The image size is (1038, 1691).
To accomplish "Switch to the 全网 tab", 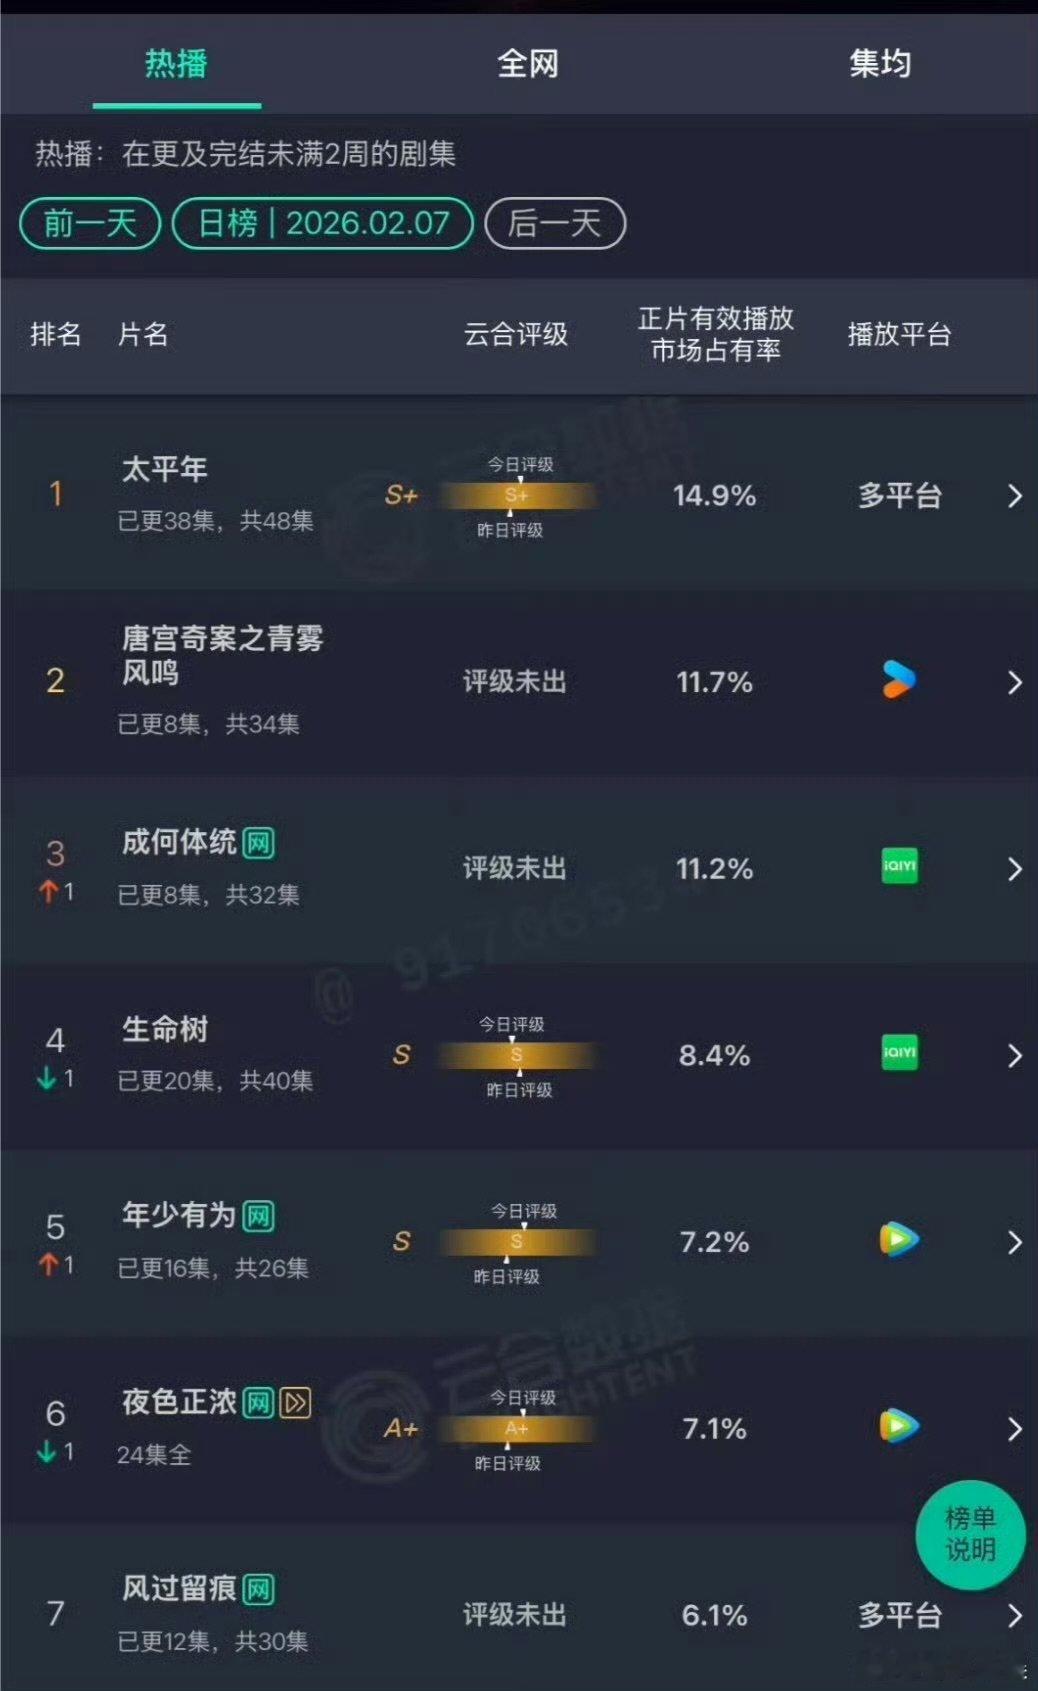I will [x=528, y=64].
